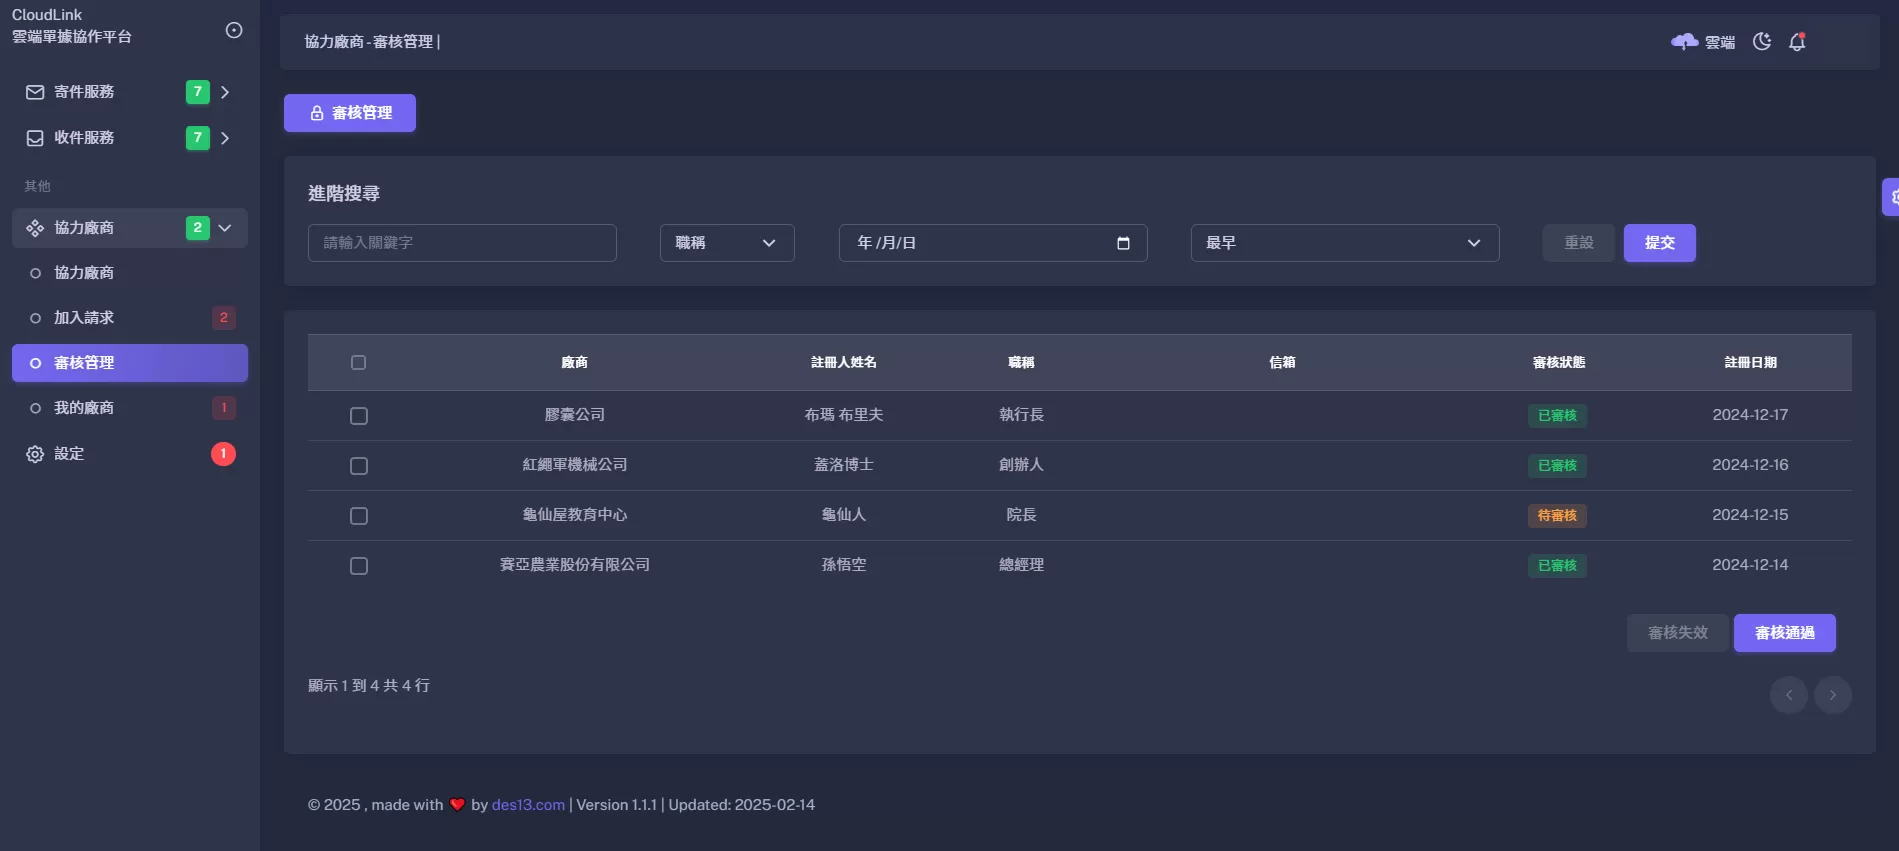
Task: Click the name 布瑪 布里夫
Action: [844, 415]
